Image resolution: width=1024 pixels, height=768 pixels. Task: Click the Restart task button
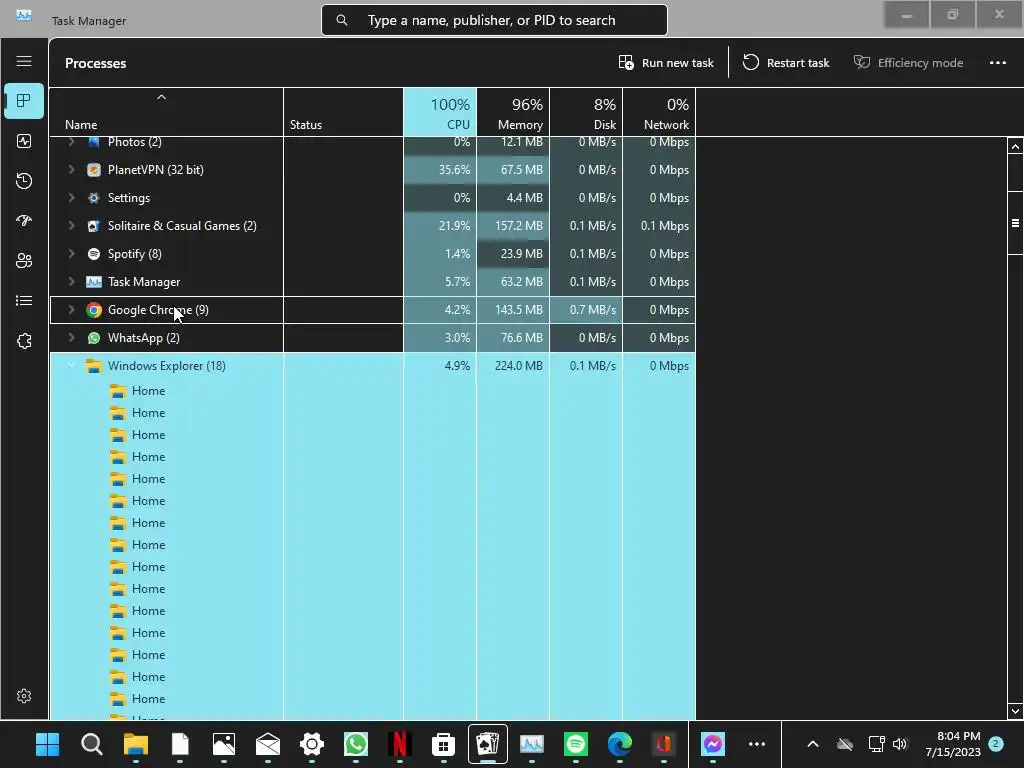coord(786,63)
